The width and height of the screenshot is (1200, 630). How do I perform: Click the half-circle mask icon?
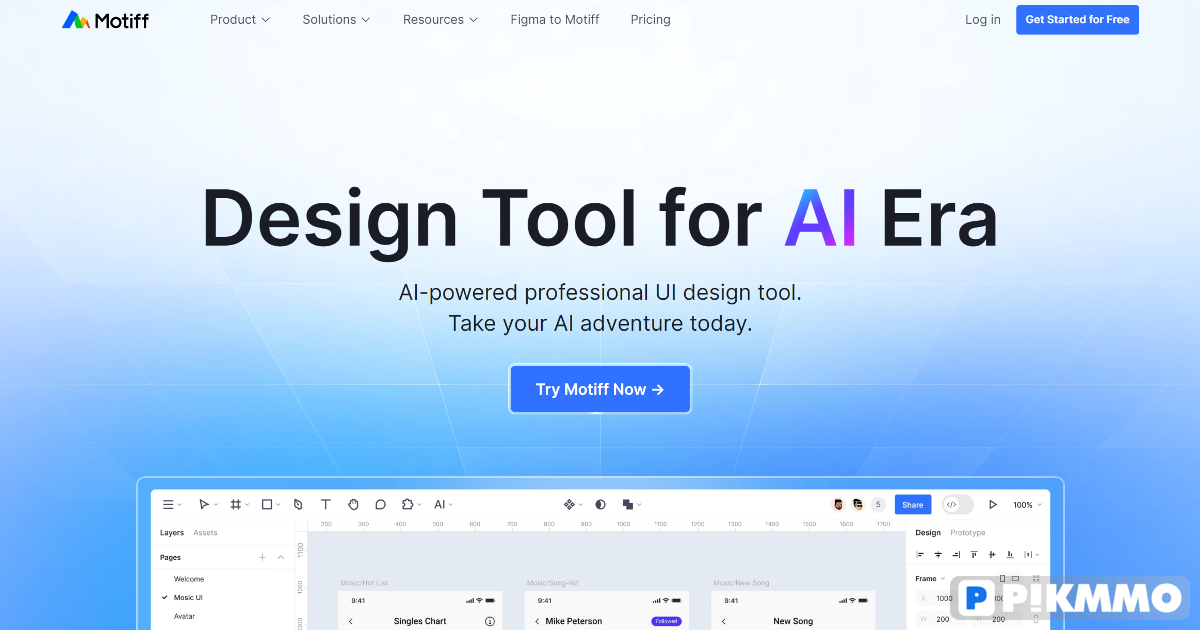(600, 505)
